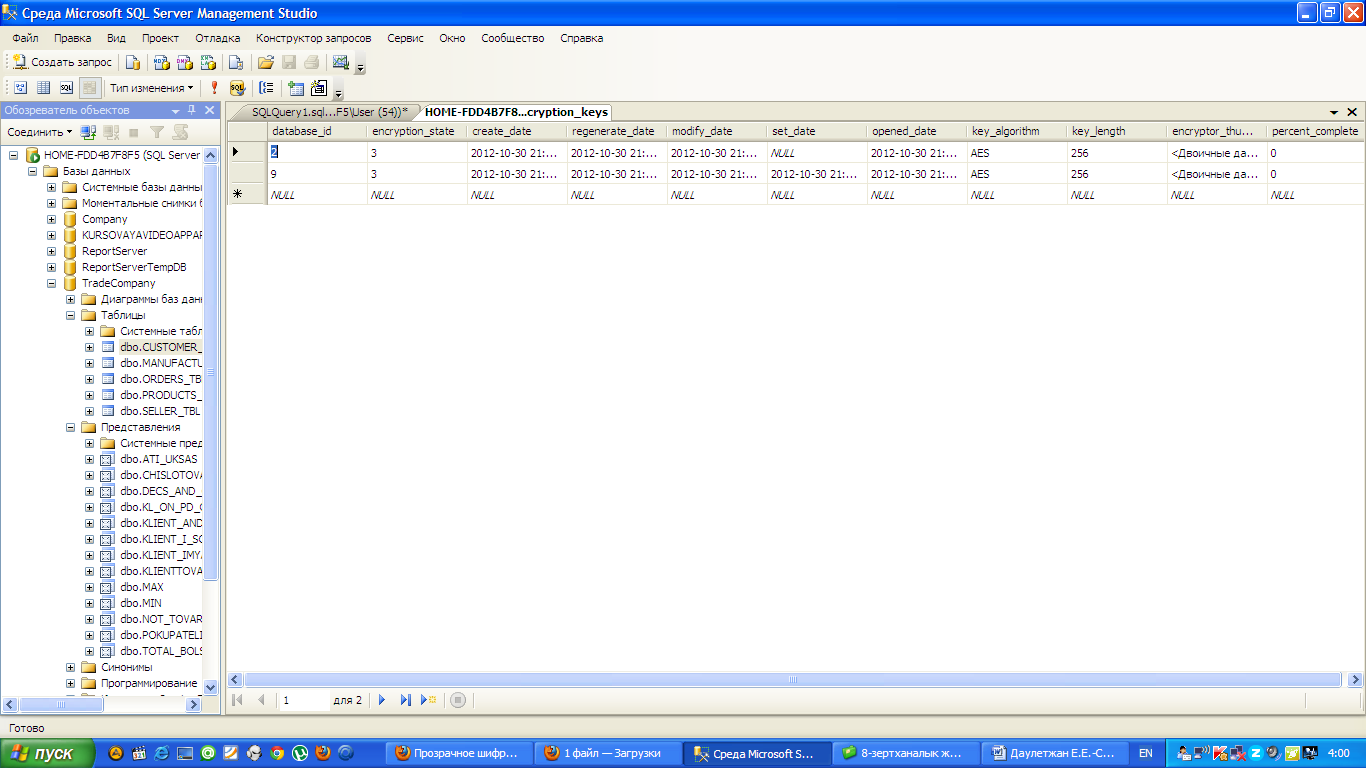Screen dimensions: 1366x768
Task: Select the dbo.MAX view
Action: pos(141,587)
